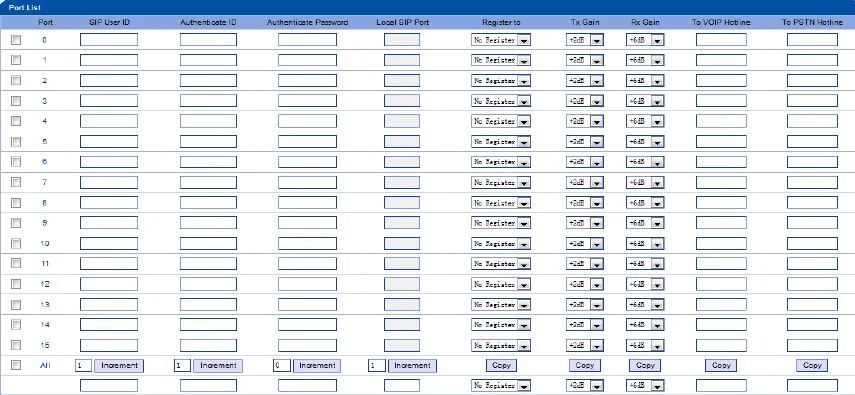Open Register to dropdown for port 15

[x=501, y=345]
